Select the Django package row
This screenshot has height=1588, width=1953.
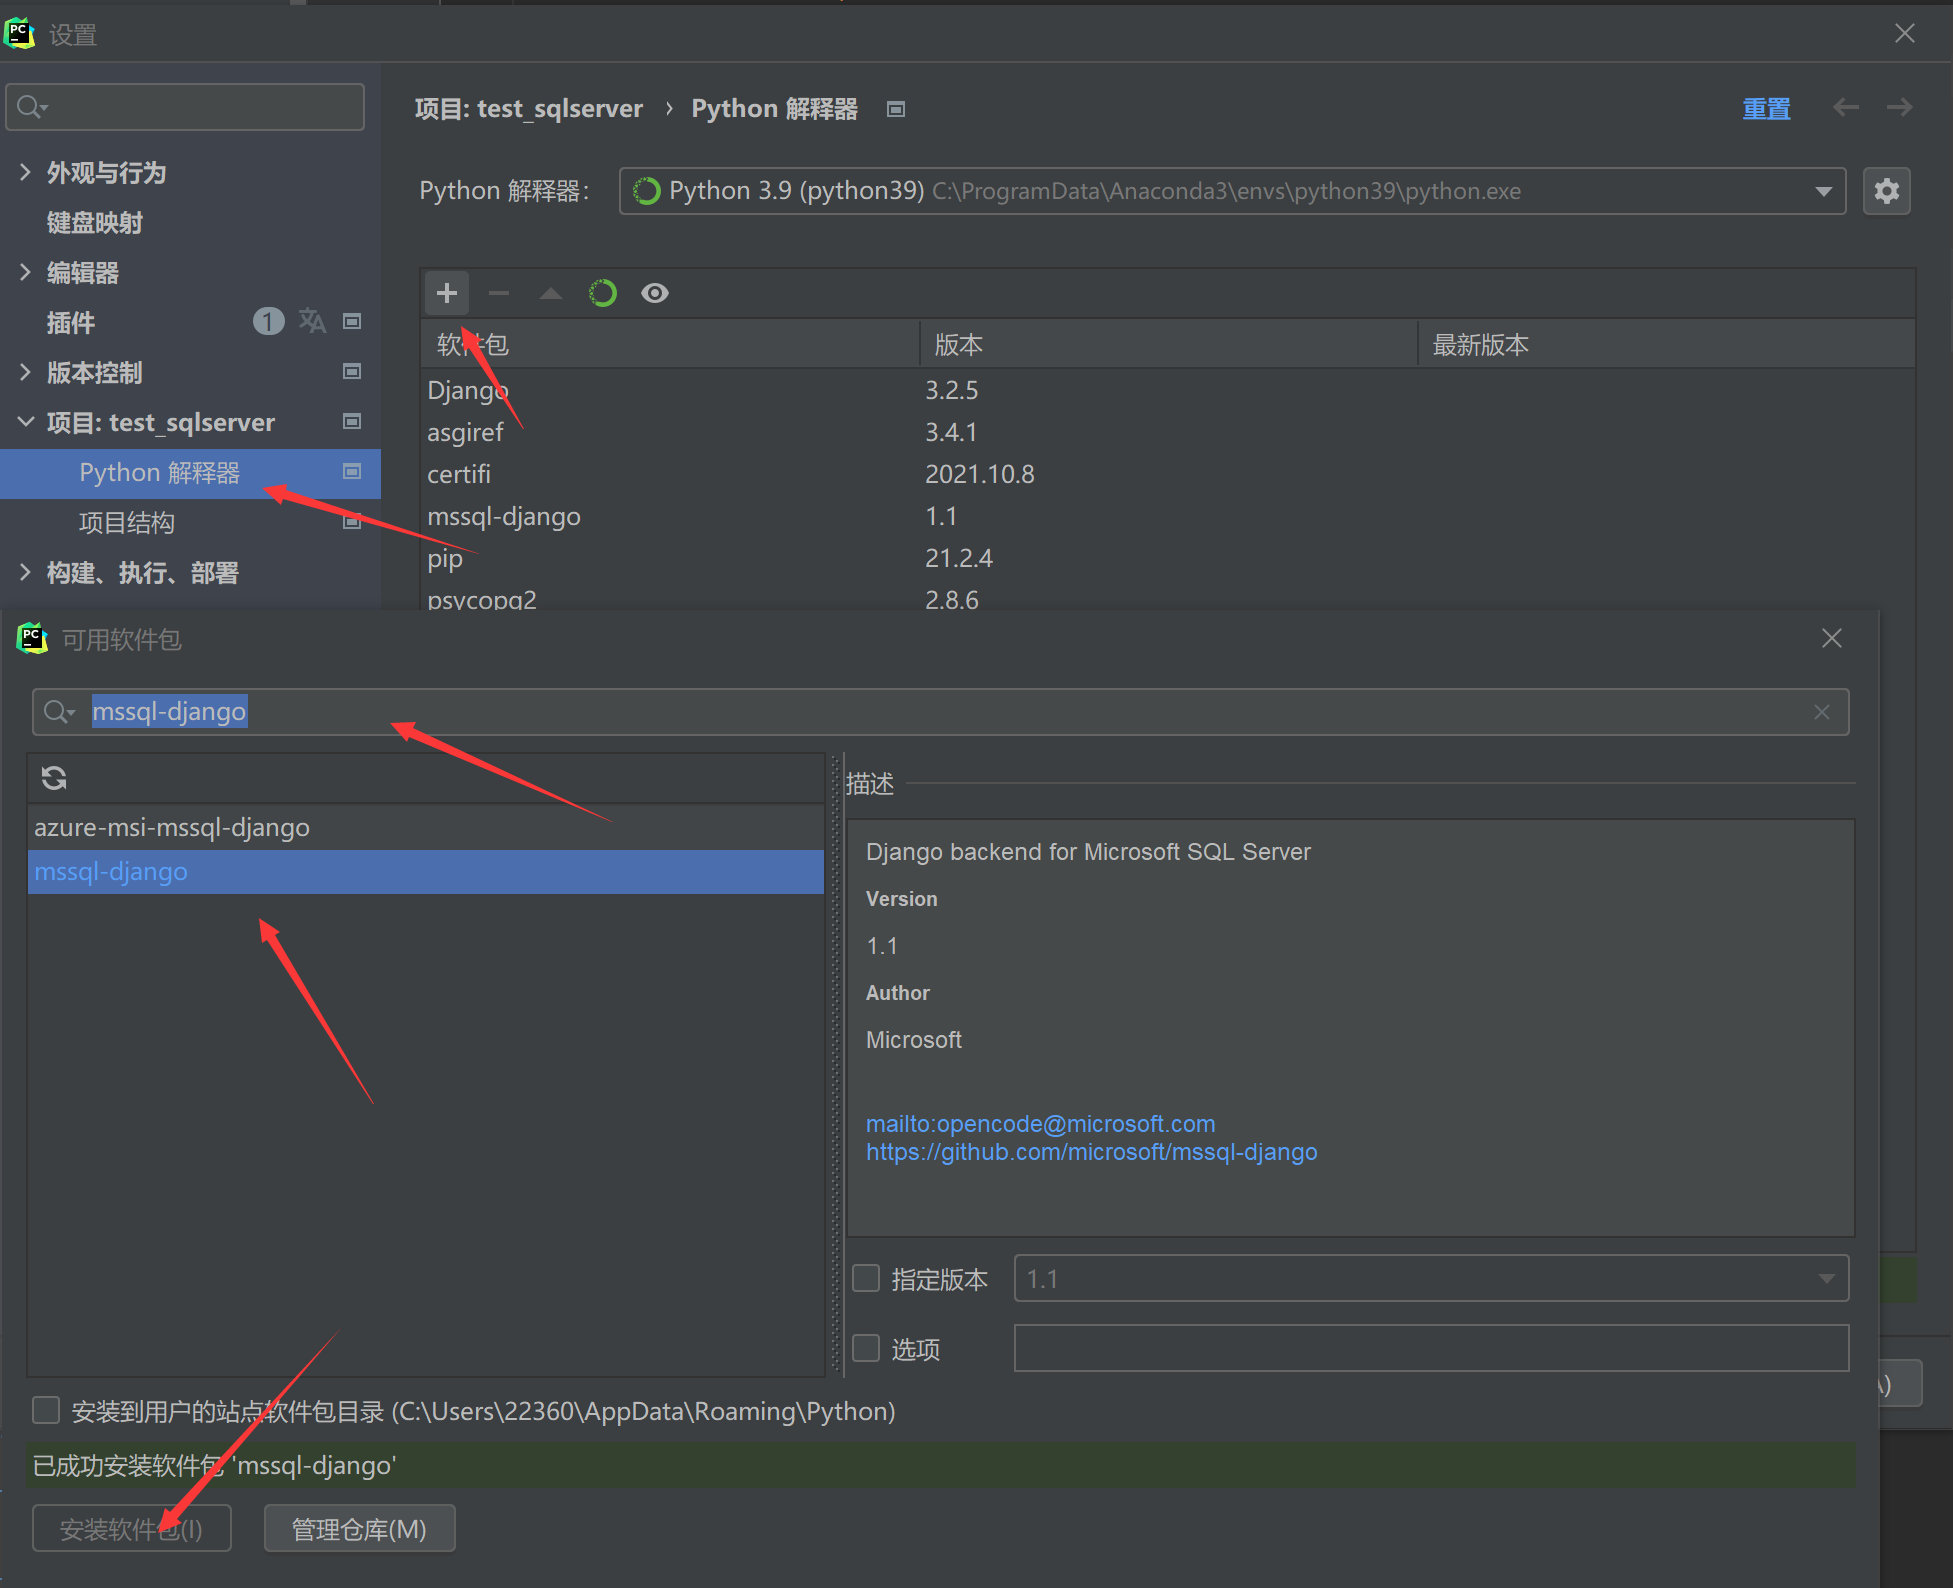point(1167,390)
